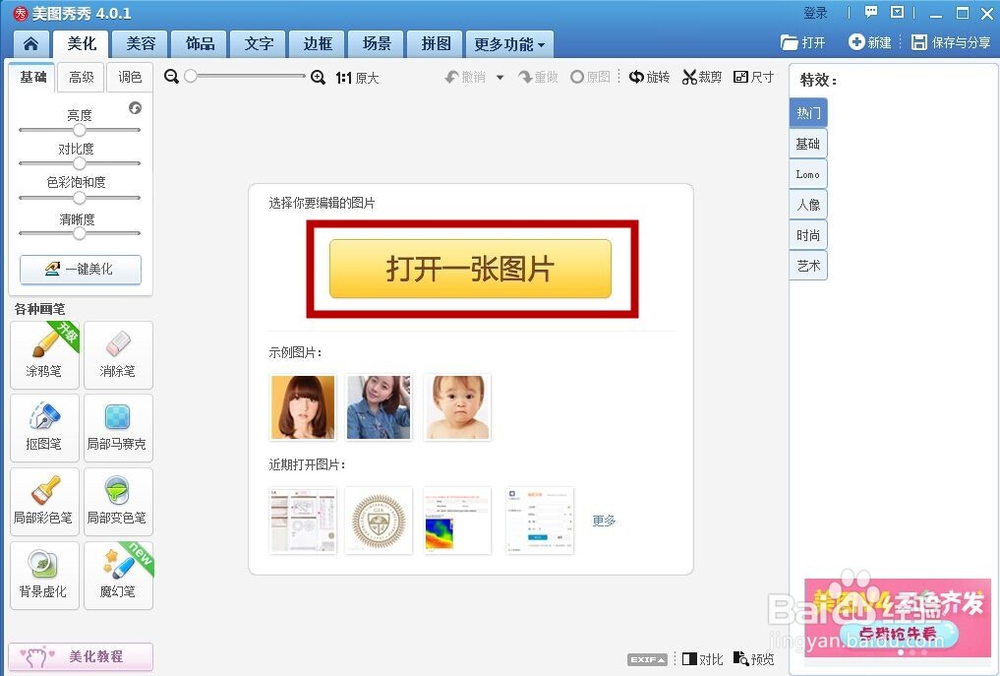Click the 清晰度 sharpness slider handle
Image resolution: width=1000 pixels, height=676 pixels.
coord(79,233)
